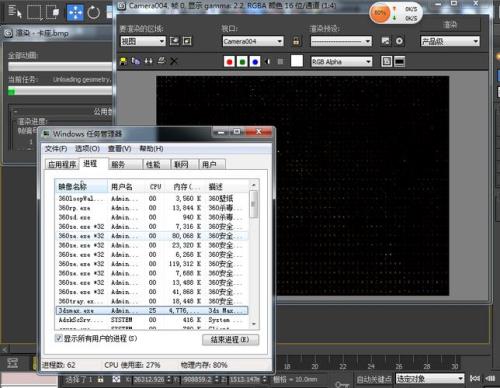Toggle 显示所有用户的进程 checkbox

[59, 339]
